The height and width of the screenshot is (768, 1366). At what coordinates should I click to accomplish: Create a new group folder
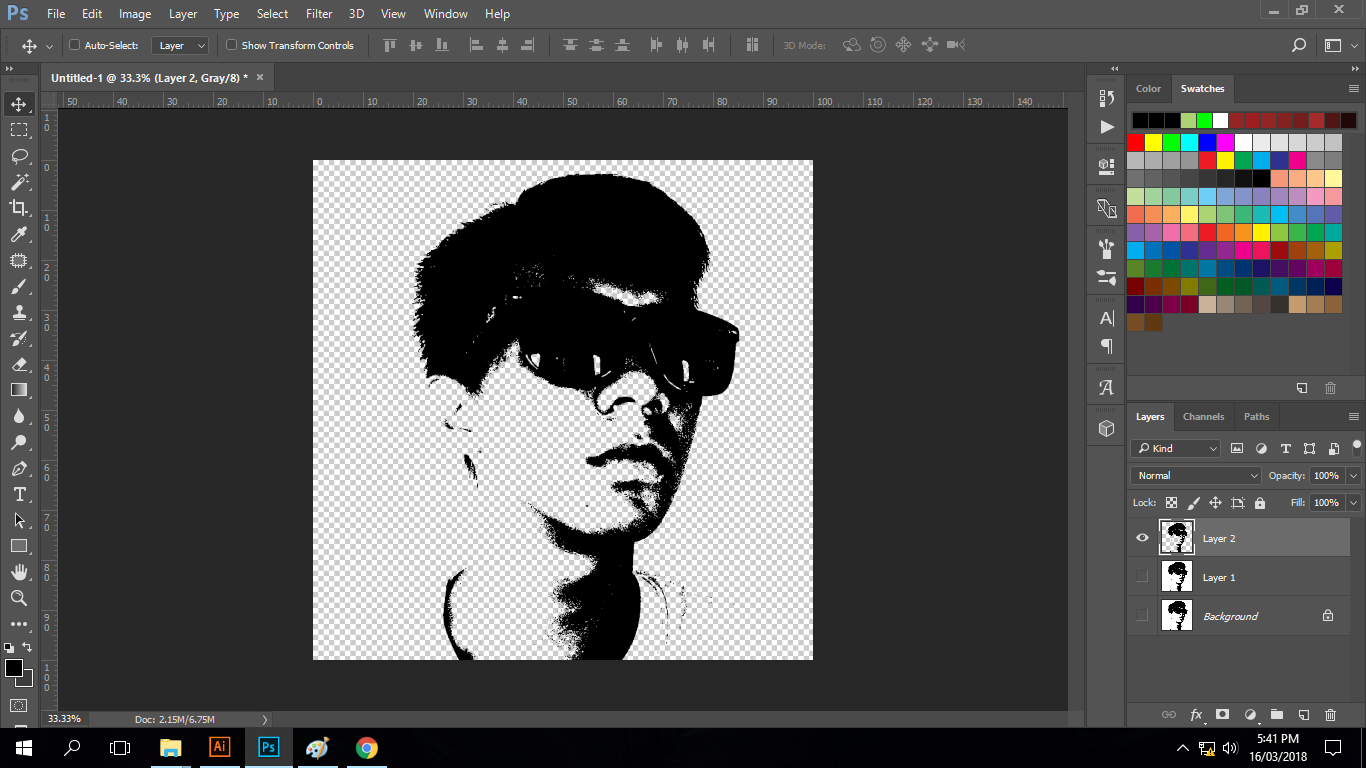click(1276, 715)
